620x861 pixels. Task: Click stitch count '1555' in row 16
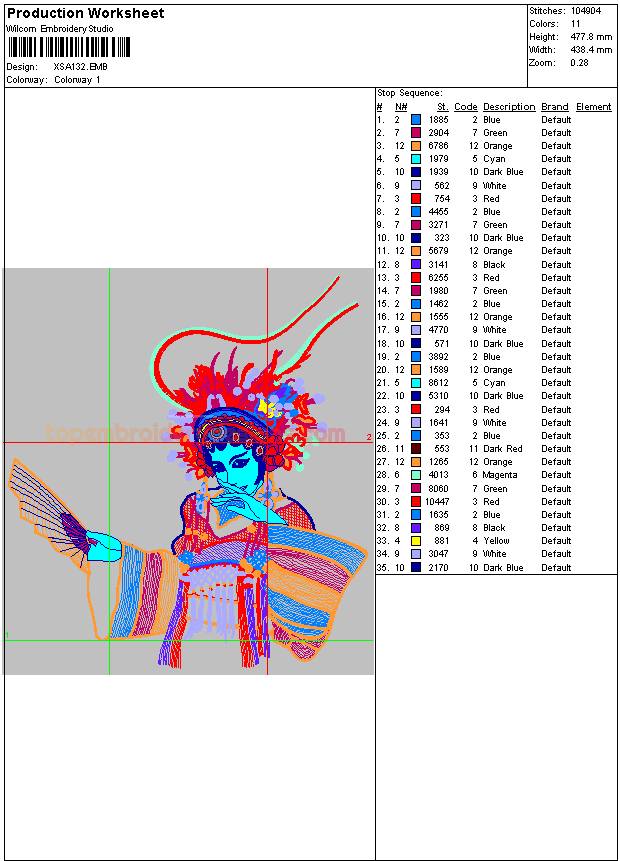coord(439,317)
